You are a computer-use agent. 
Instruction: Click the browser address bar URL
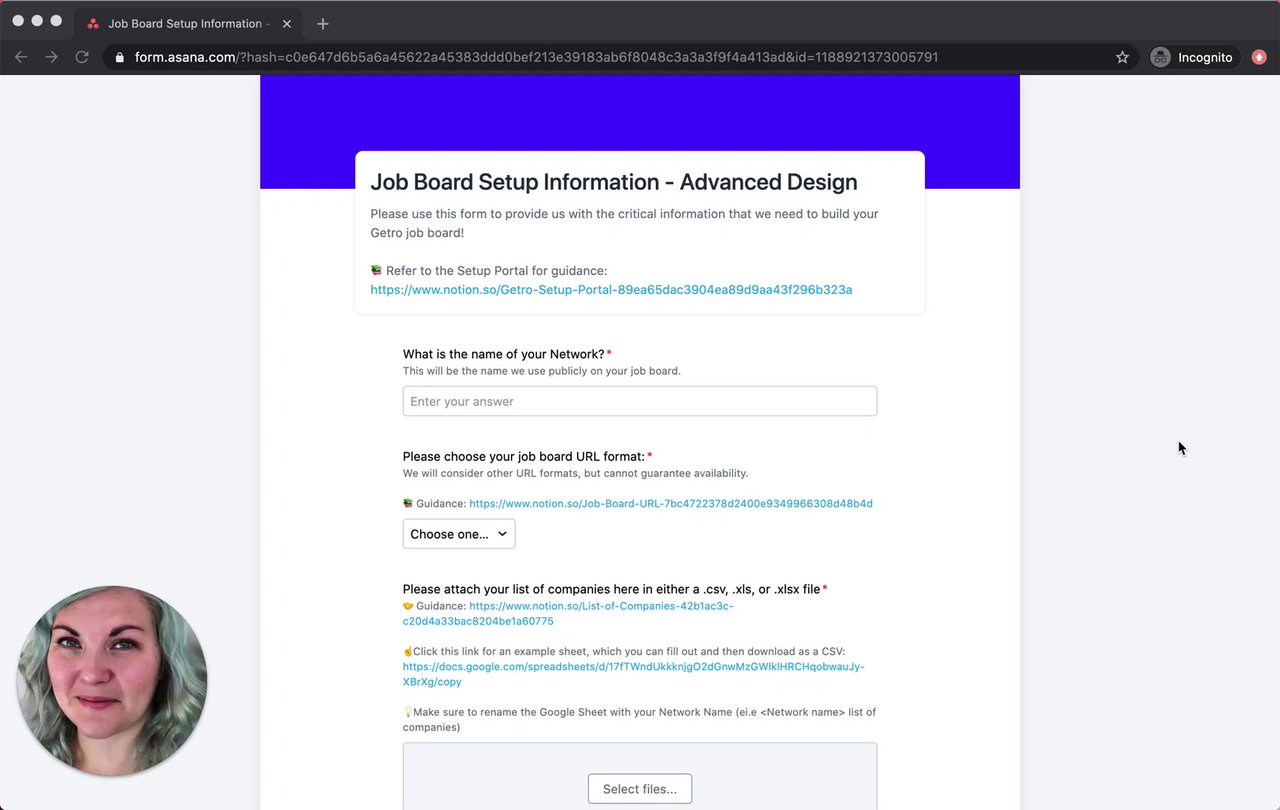(536, 57)
